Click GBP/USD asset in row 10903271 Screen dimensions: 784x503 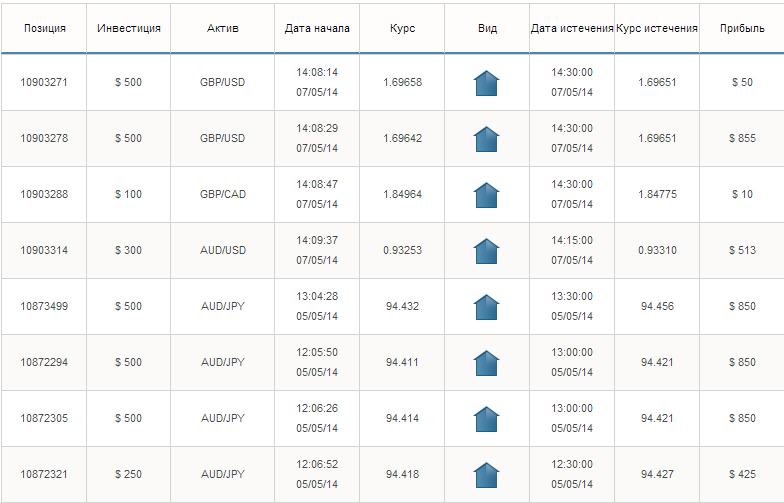click(222, 82)
